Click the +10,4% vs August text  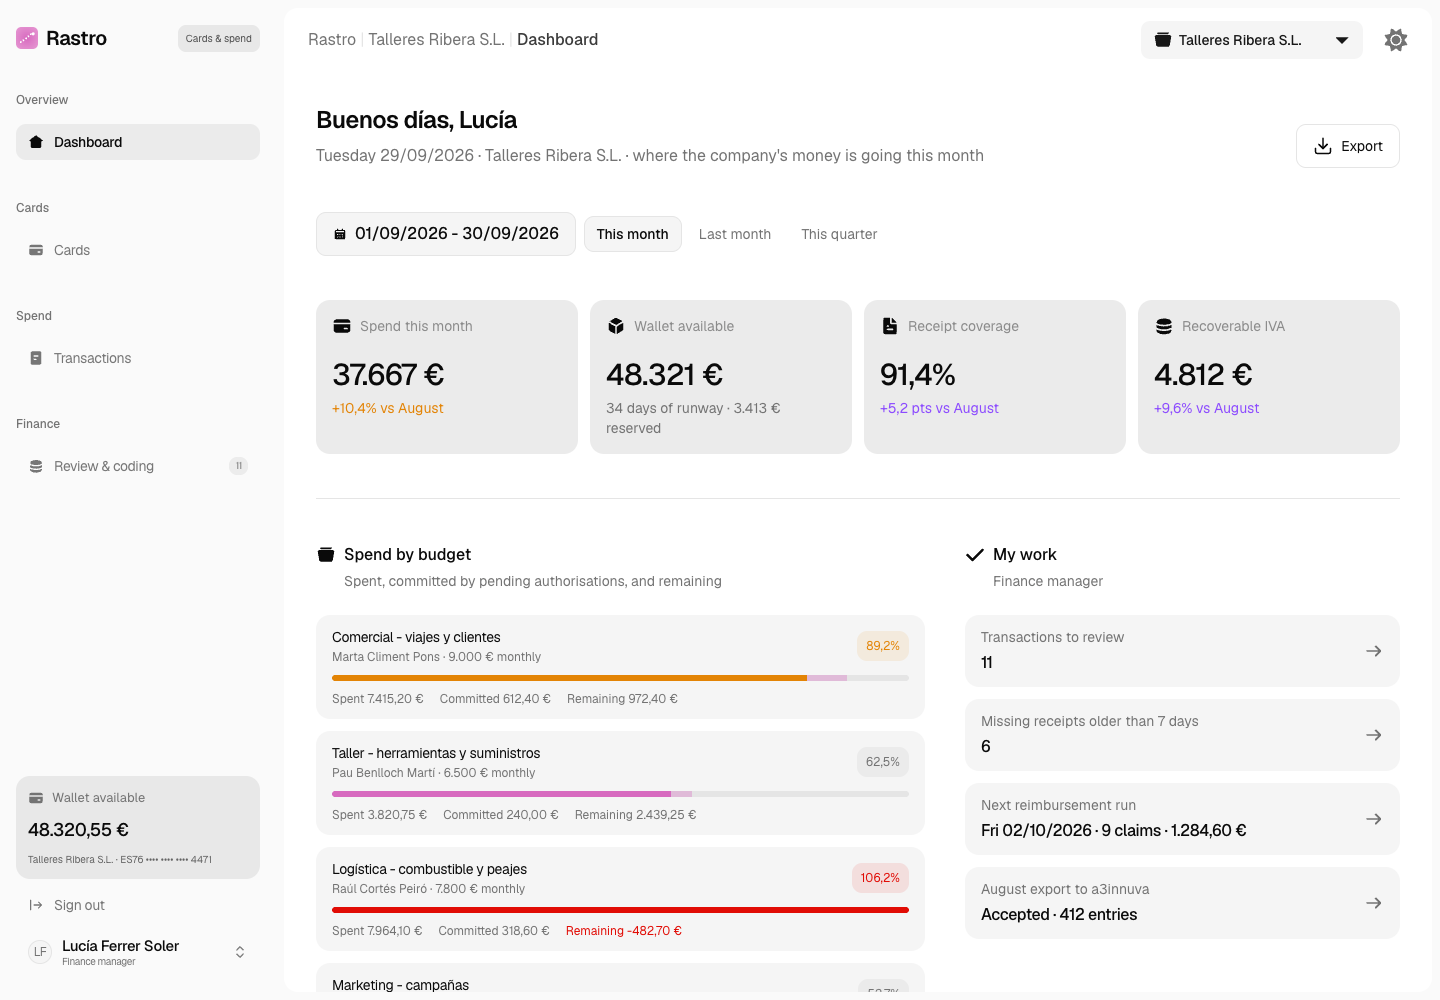388,408
